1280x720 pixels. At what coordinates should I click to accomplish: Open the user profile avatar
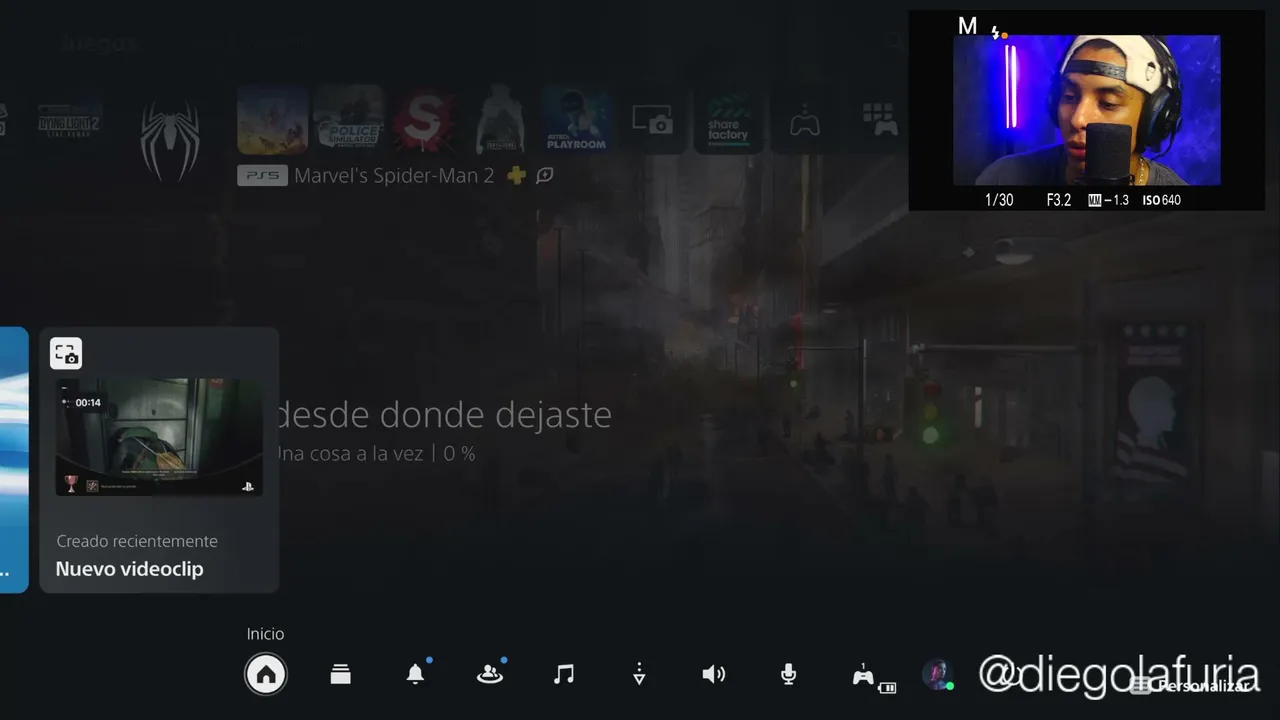[x=937, y=675]
